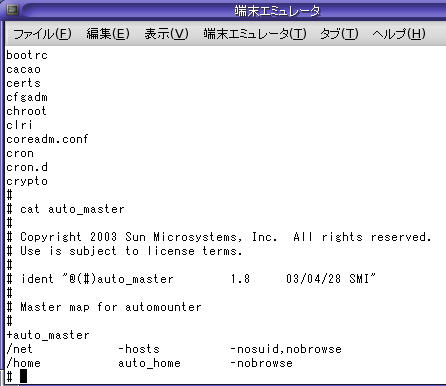Image resolution: width=446 pixels, height=386 pixels.
Task: Click the 'cat auto_master' command line
Action: 65,209
